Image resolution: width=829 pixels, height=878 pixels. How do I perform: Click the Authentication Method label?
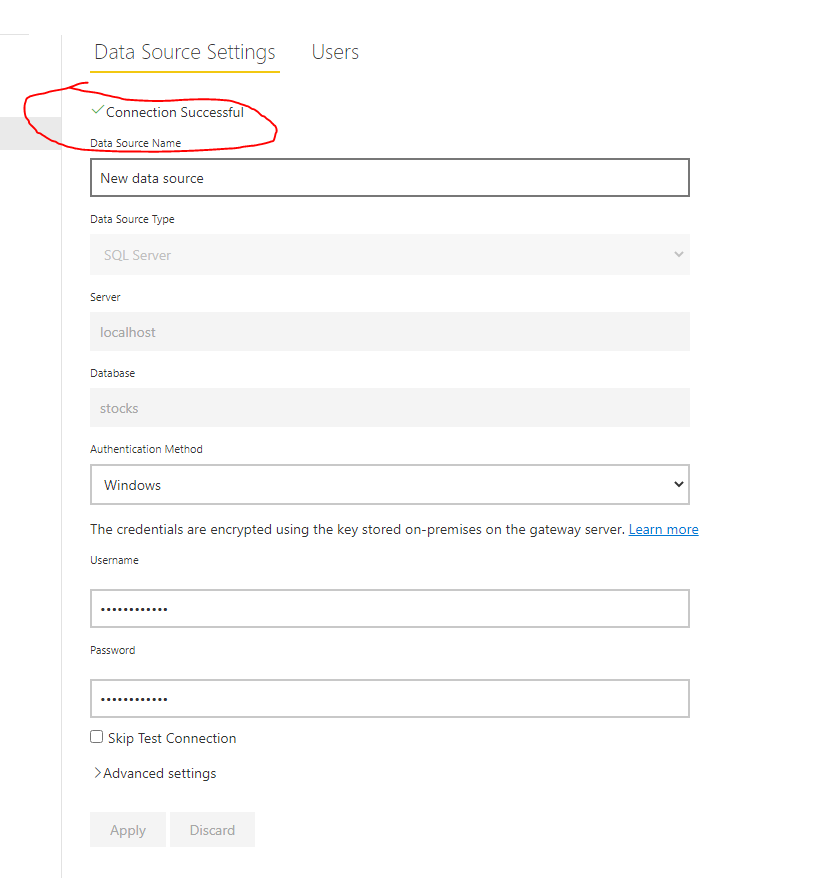(146, 449)
